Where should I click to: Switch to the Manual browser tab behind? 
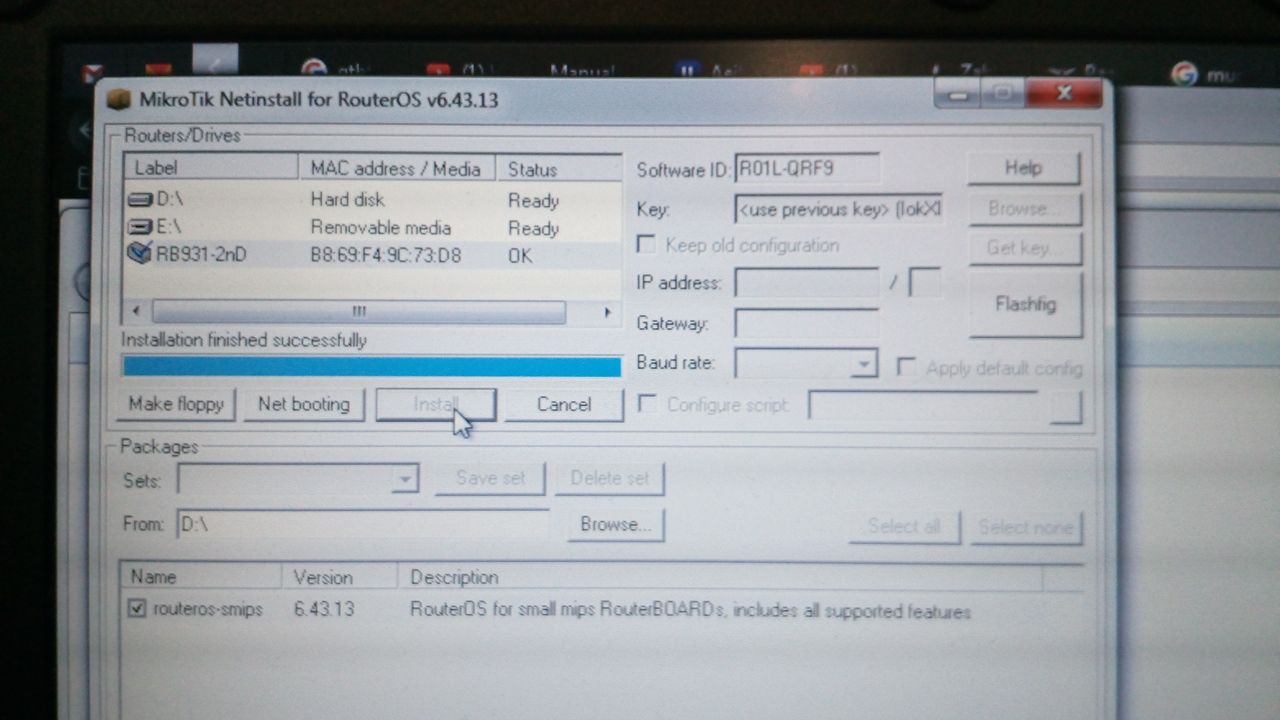(581, 71)
